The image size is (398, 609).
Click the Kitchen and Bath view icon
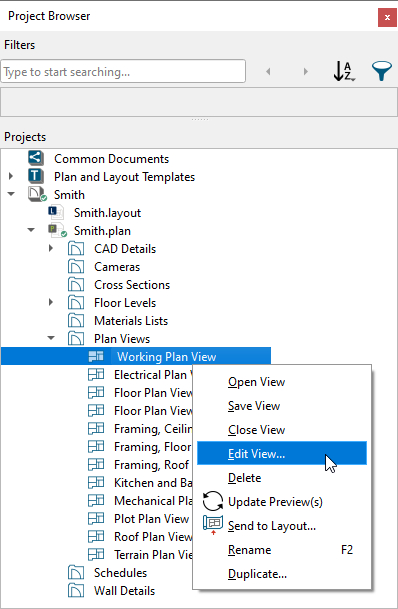96,482
